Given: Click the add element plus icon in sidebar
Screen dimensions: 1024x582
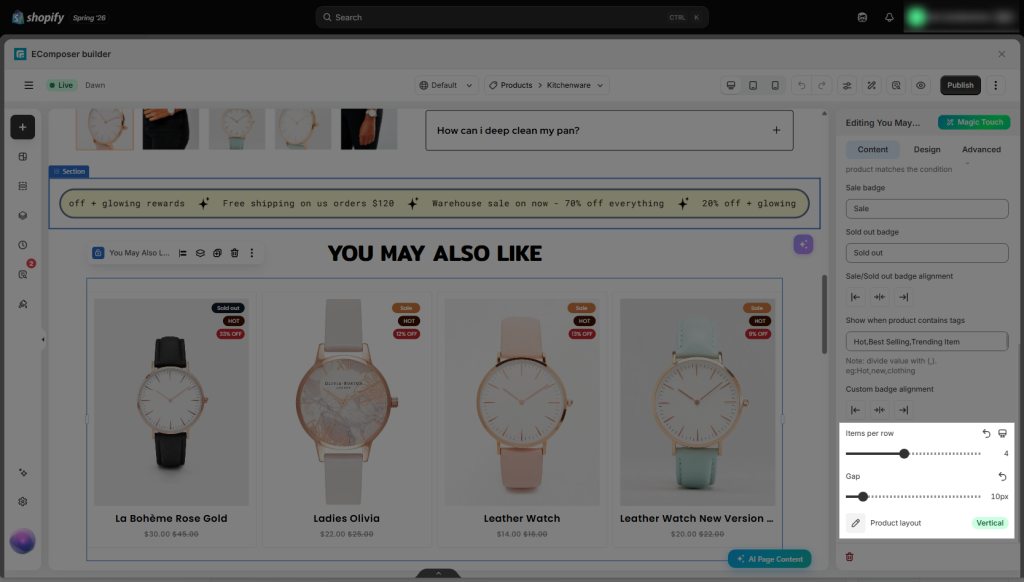Looking at the screenshot, I should tap(22, 127).
